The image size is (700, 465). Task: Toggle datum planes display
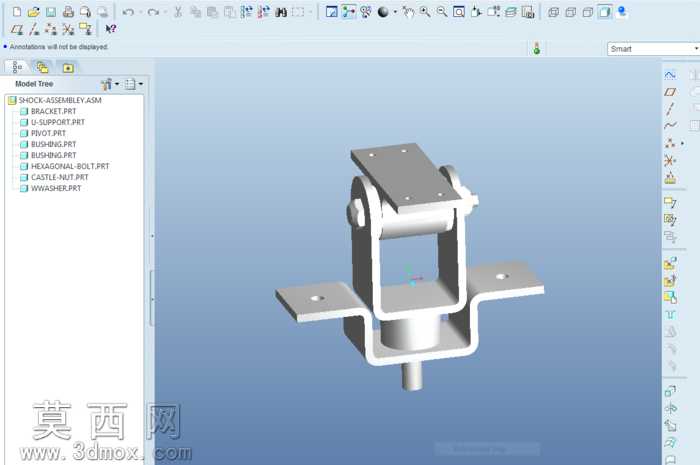pos(17,29)
